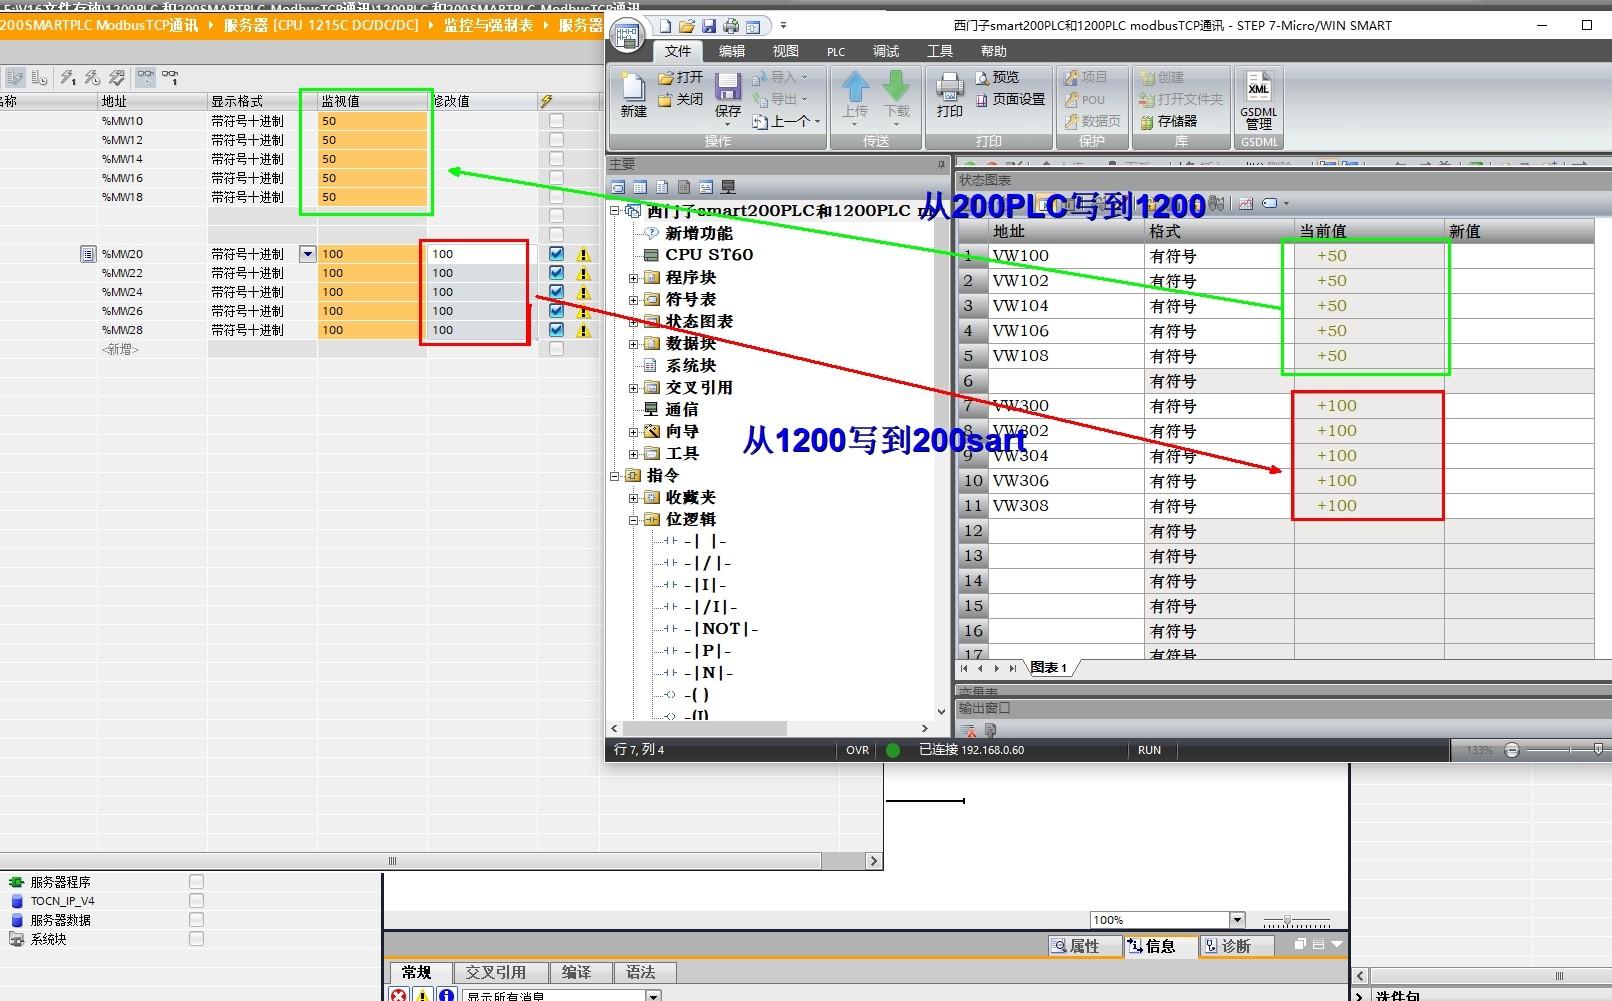Open the GSDML 管理 XML icon
Viewport: 1612px width, 1001px height.
tap(1258, 87)
